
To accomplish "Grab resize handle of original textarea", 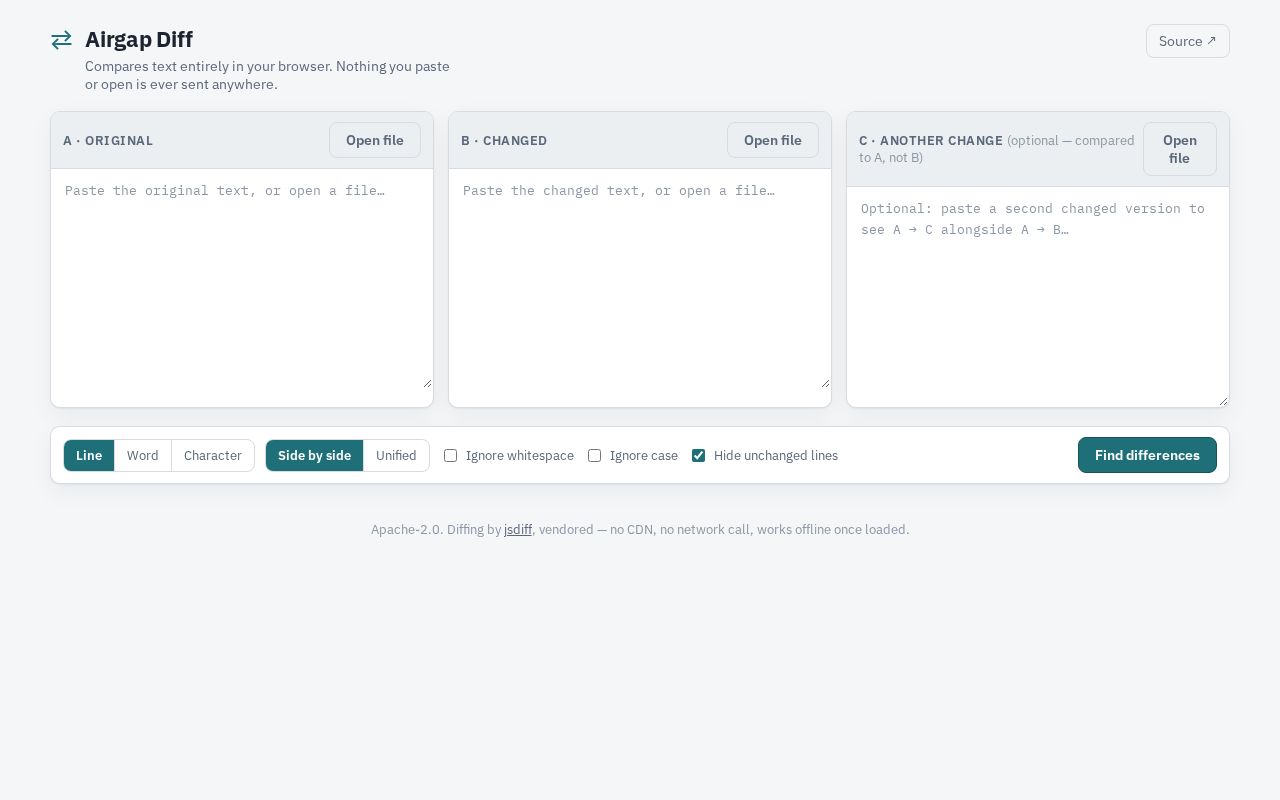I will click(427, 383).
